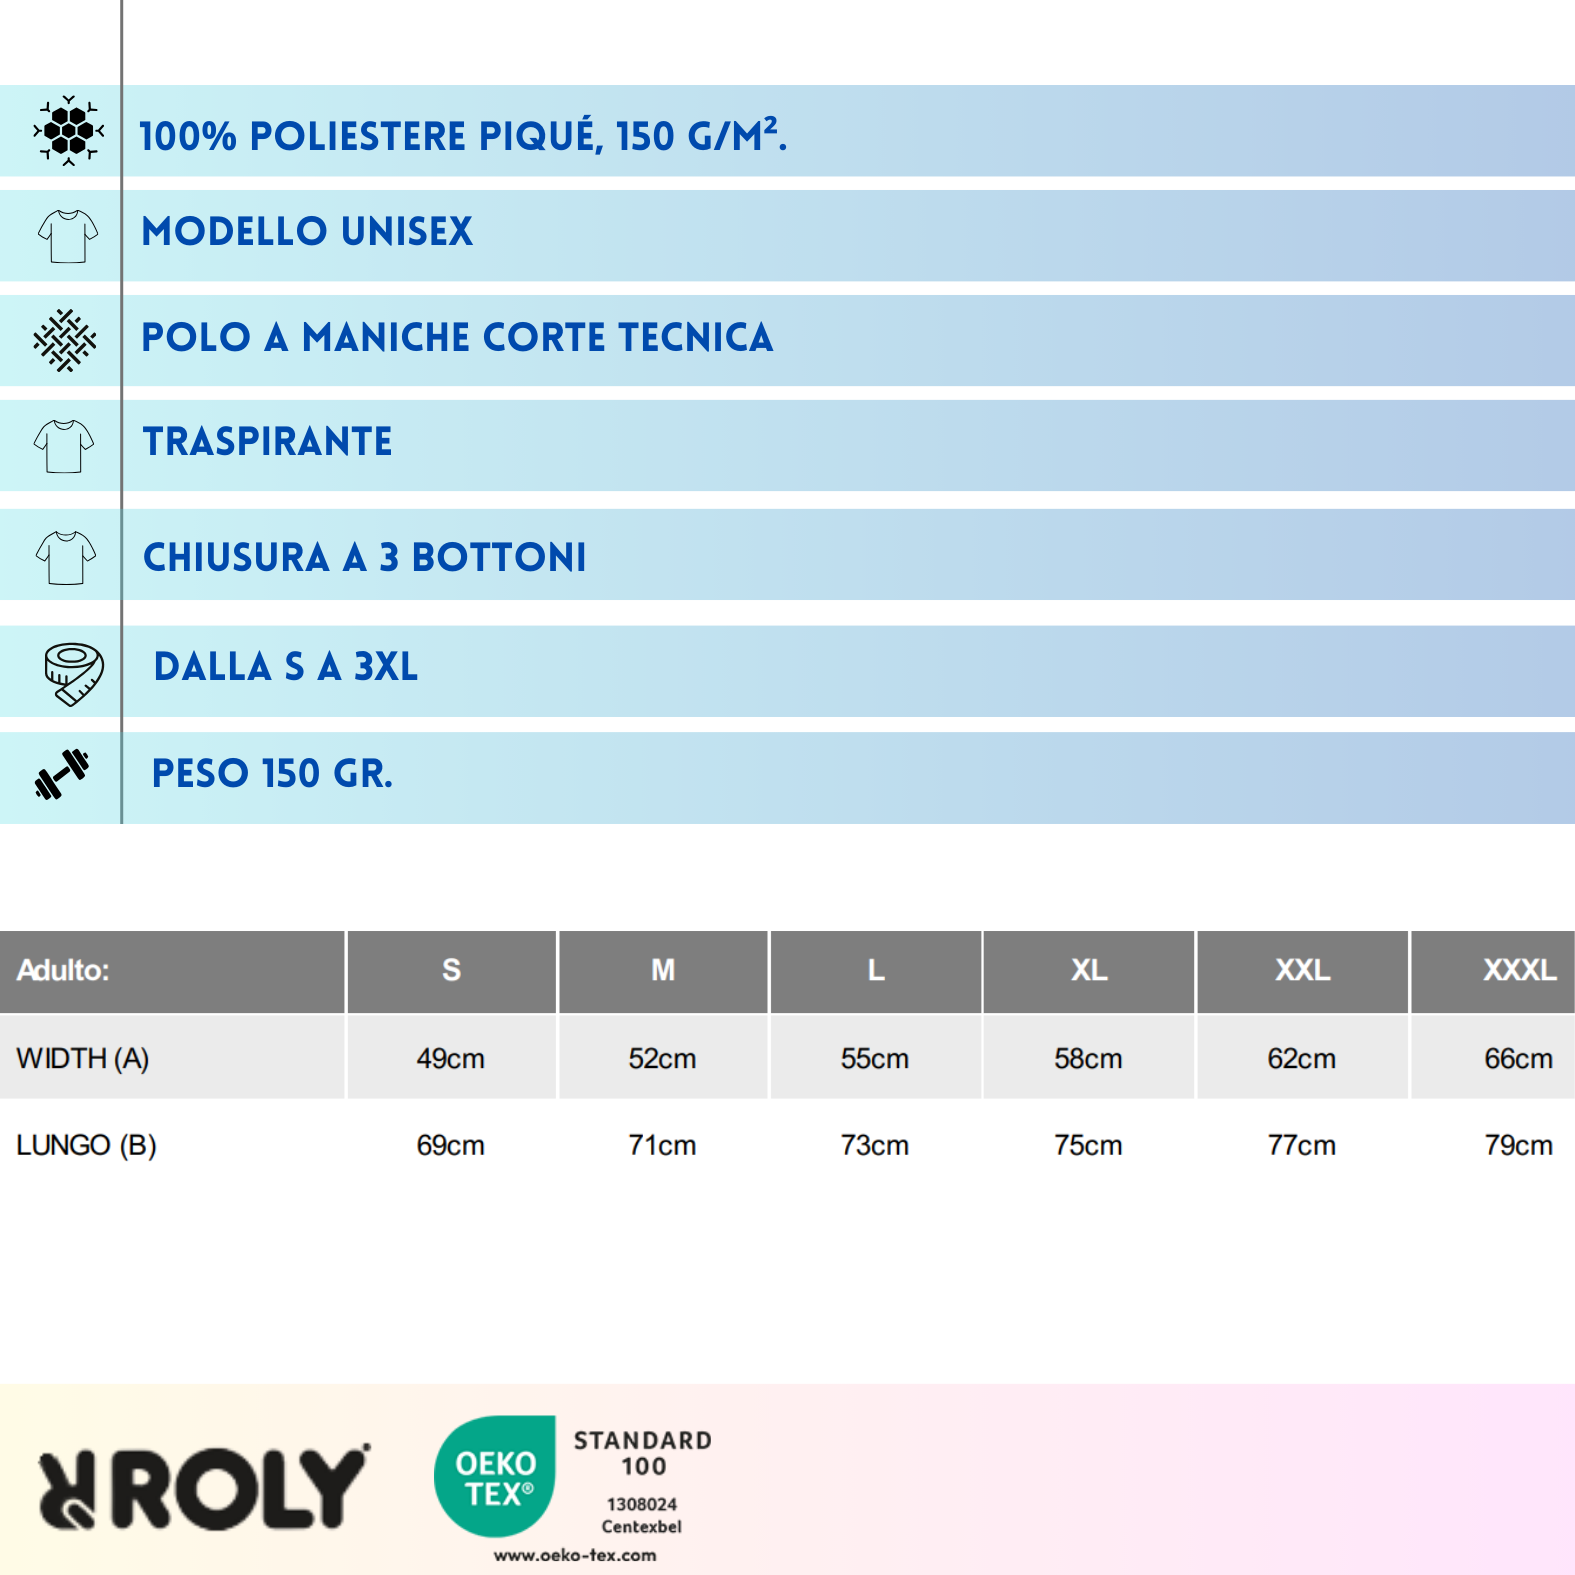
Task: Click the "Peso 150 GR." text
Action: coord(272,774)
